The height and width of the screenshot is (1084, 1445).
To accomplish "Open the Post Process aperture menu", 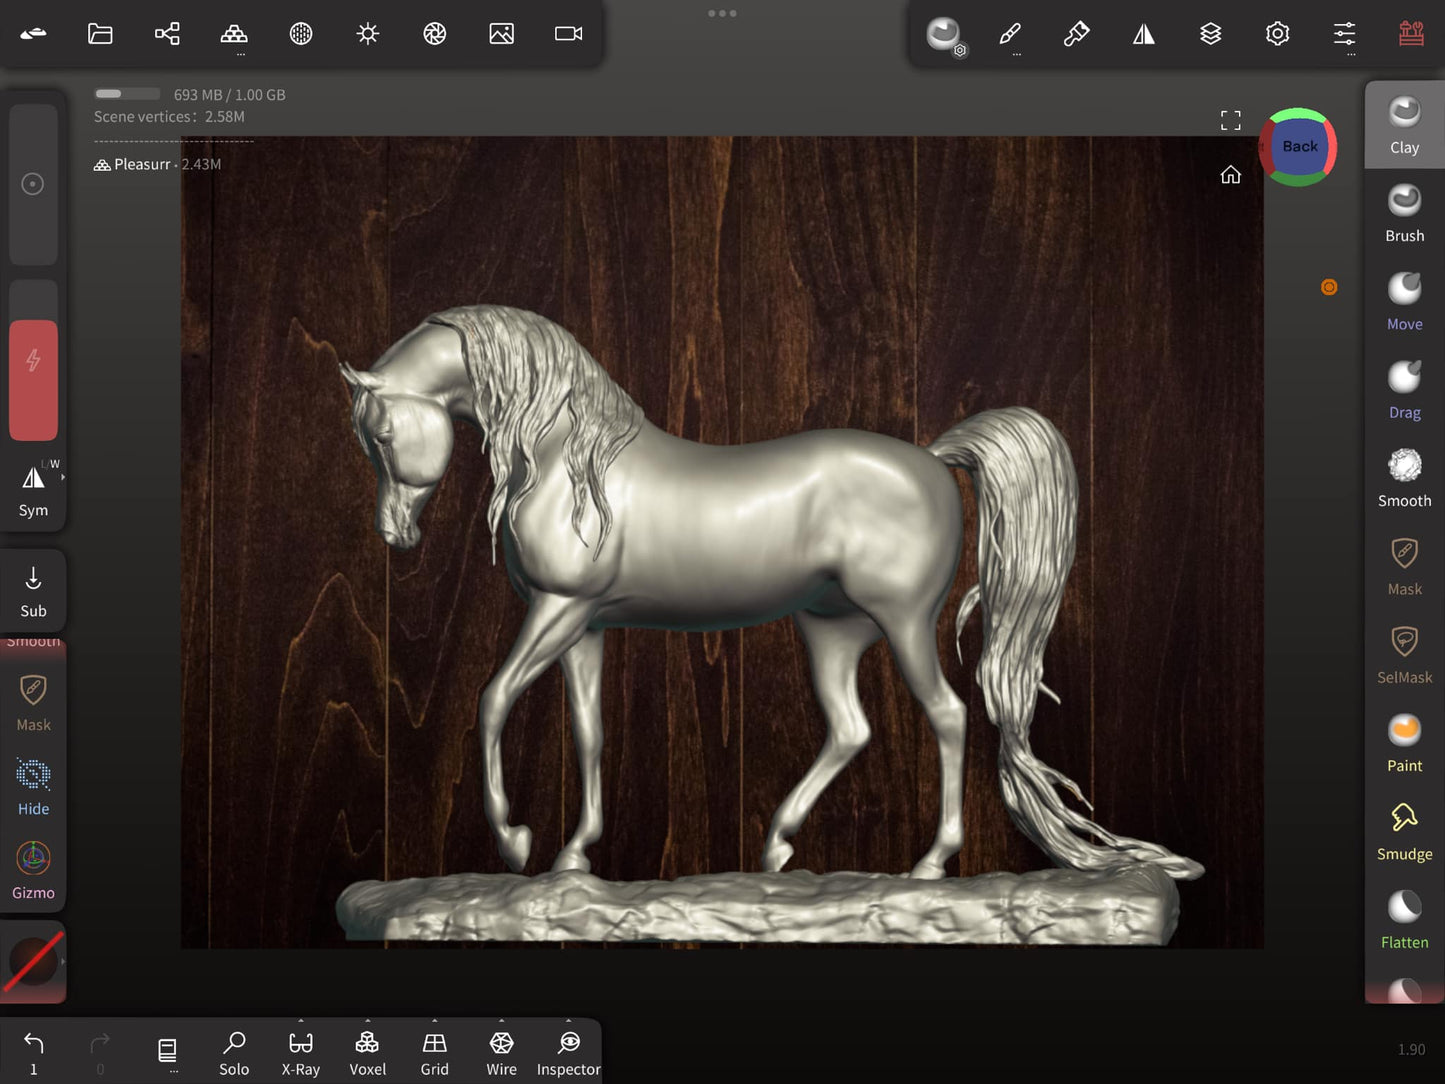I will coord(435,34).
